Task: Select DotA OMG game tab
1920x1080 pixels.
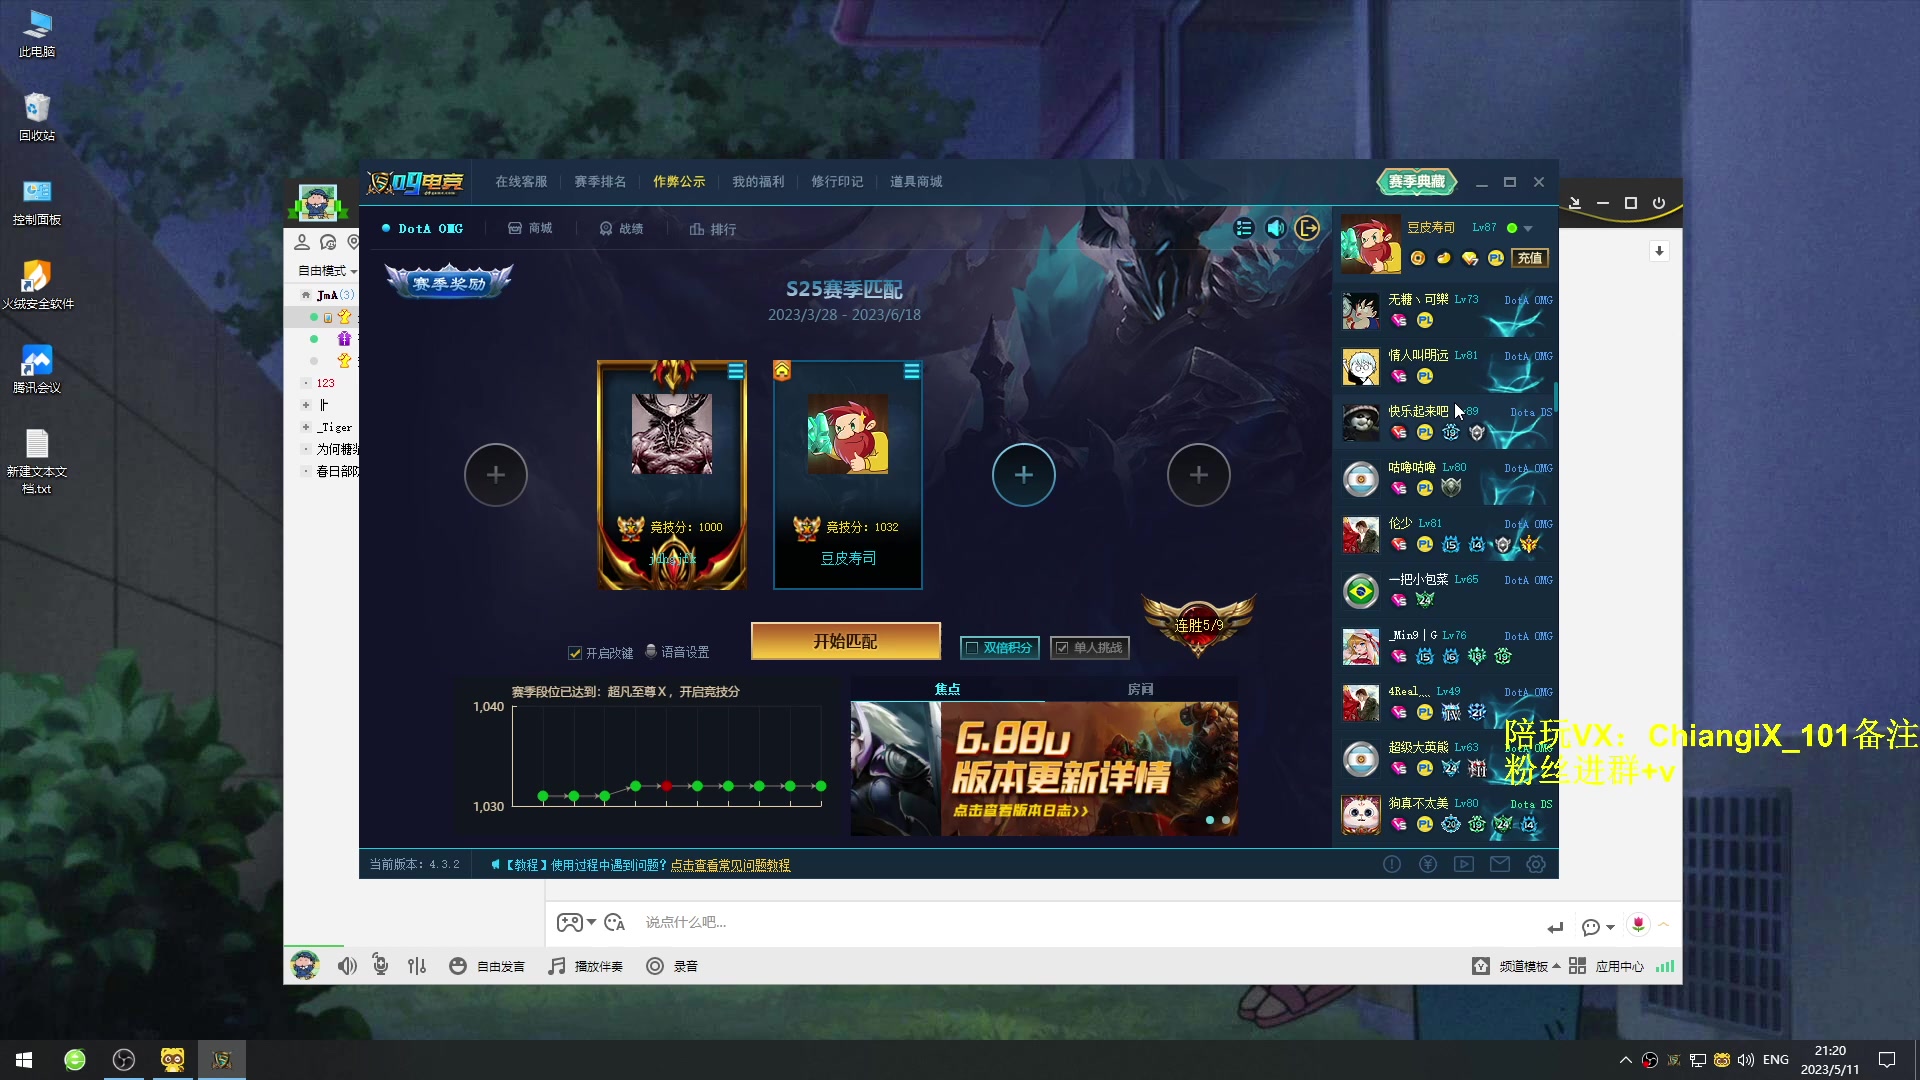Action: pyautogui.click(x=423, y=229)
